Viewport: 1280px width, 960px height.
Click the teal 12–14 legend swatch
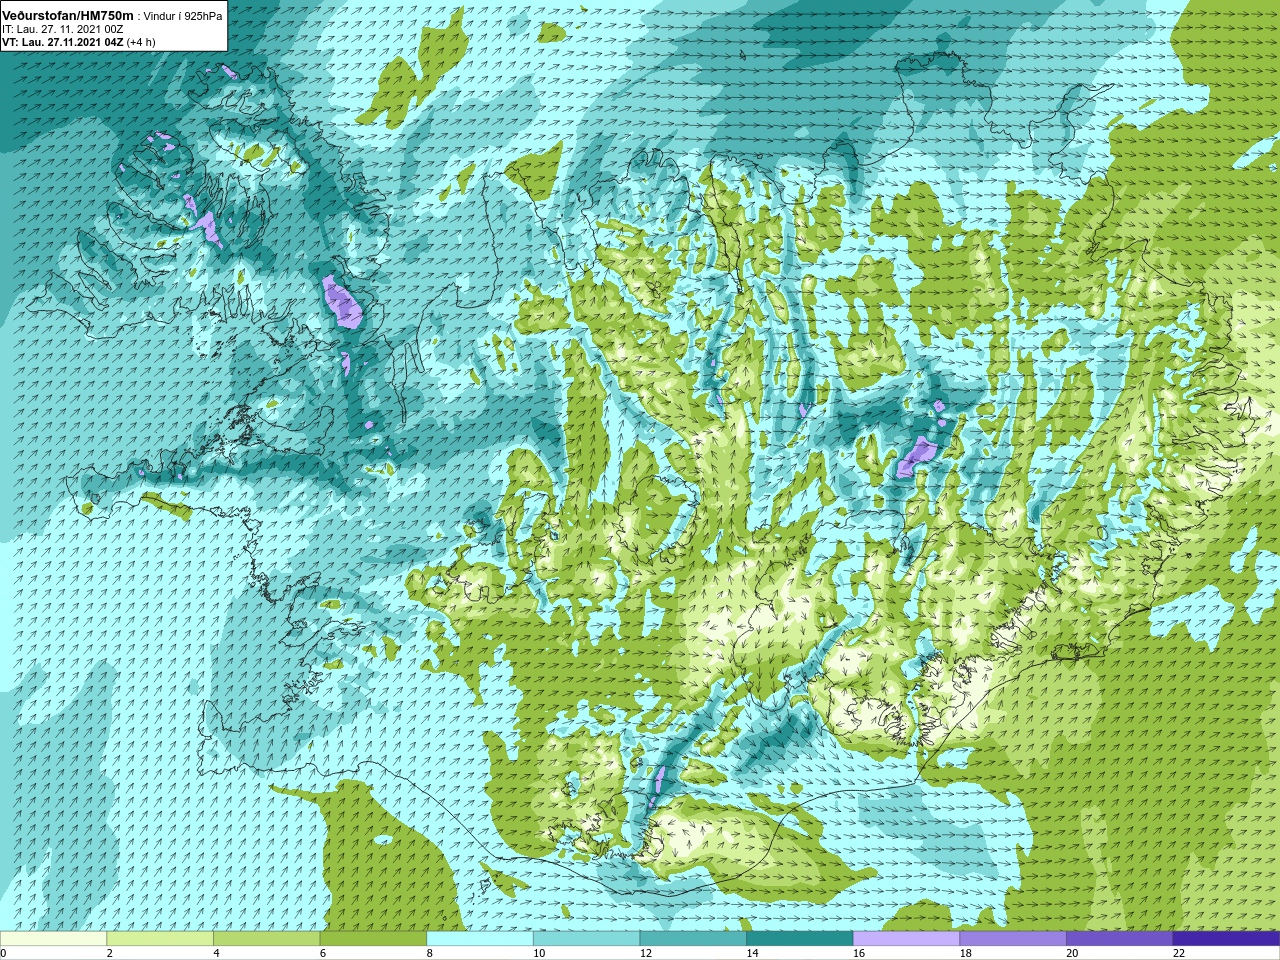click(x=693, y=939)
